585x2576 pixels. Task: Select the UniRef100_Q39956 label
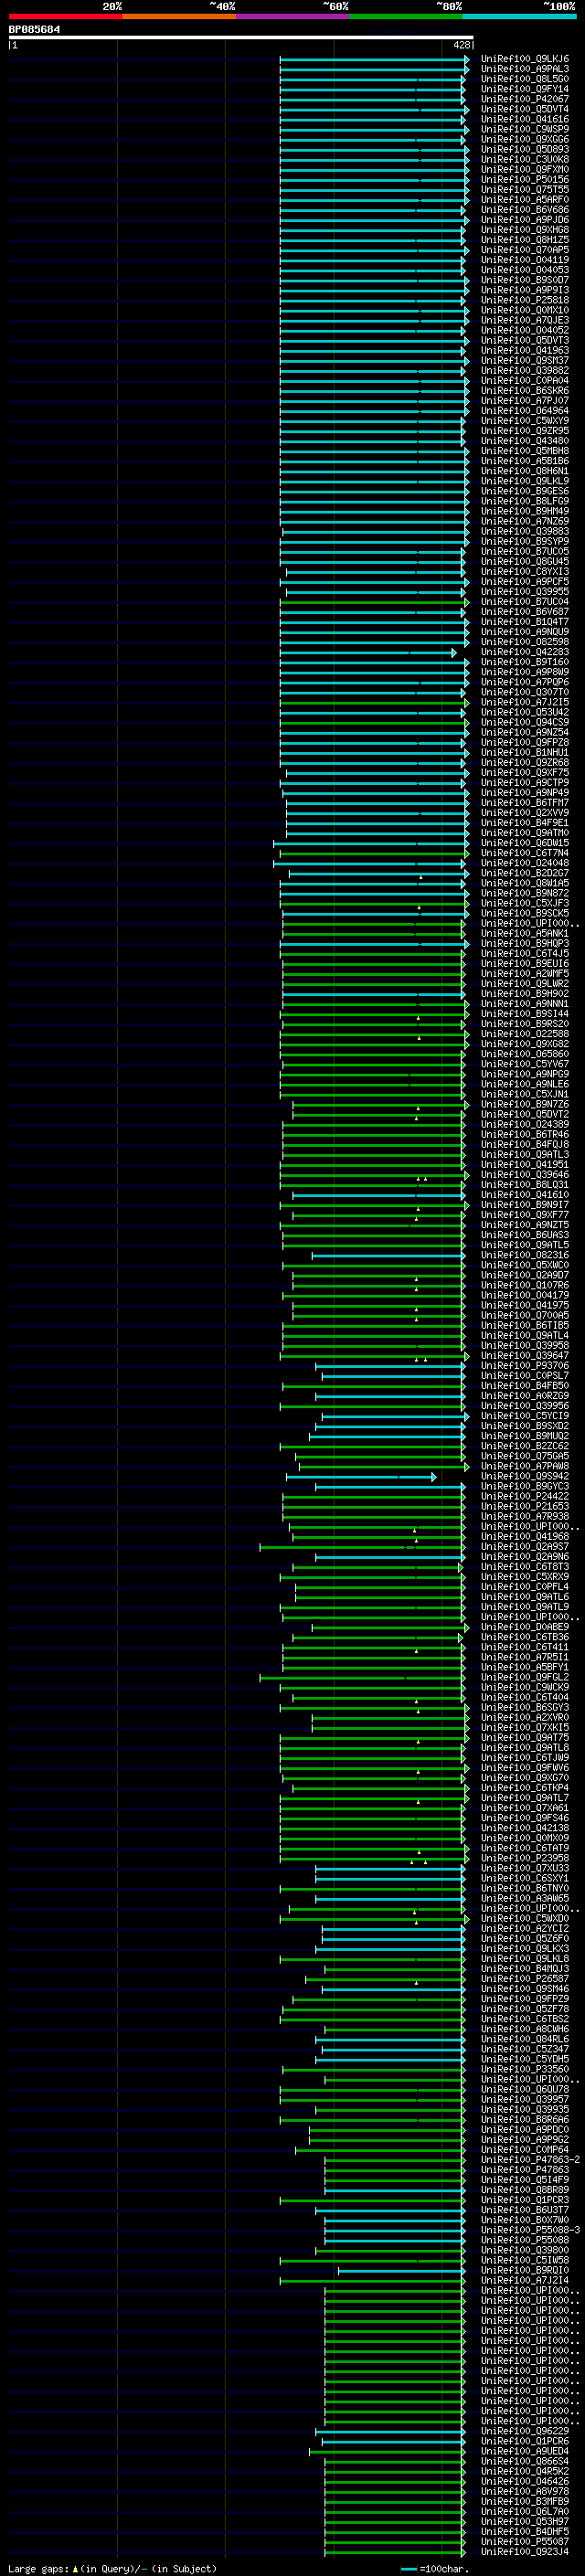[x=525, y=1405]
